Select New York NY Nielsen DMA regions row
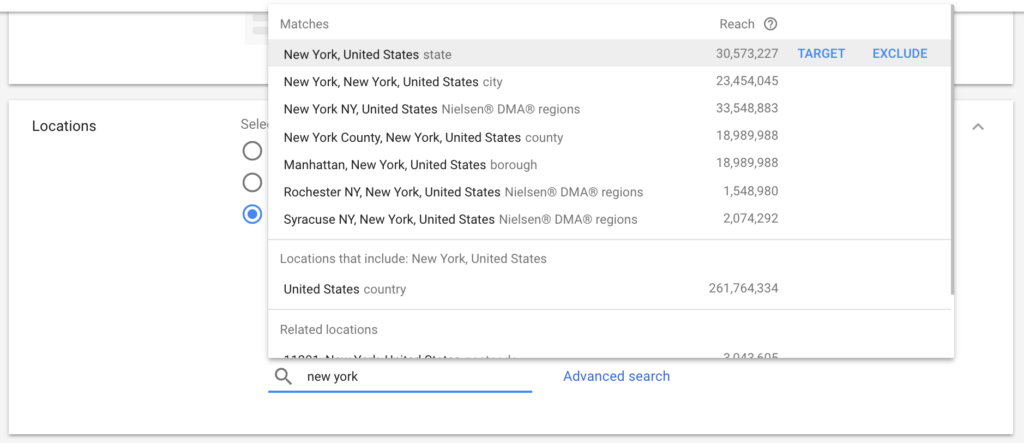Viewport: 1024px width, 443px height. click(x=609, y=109)
